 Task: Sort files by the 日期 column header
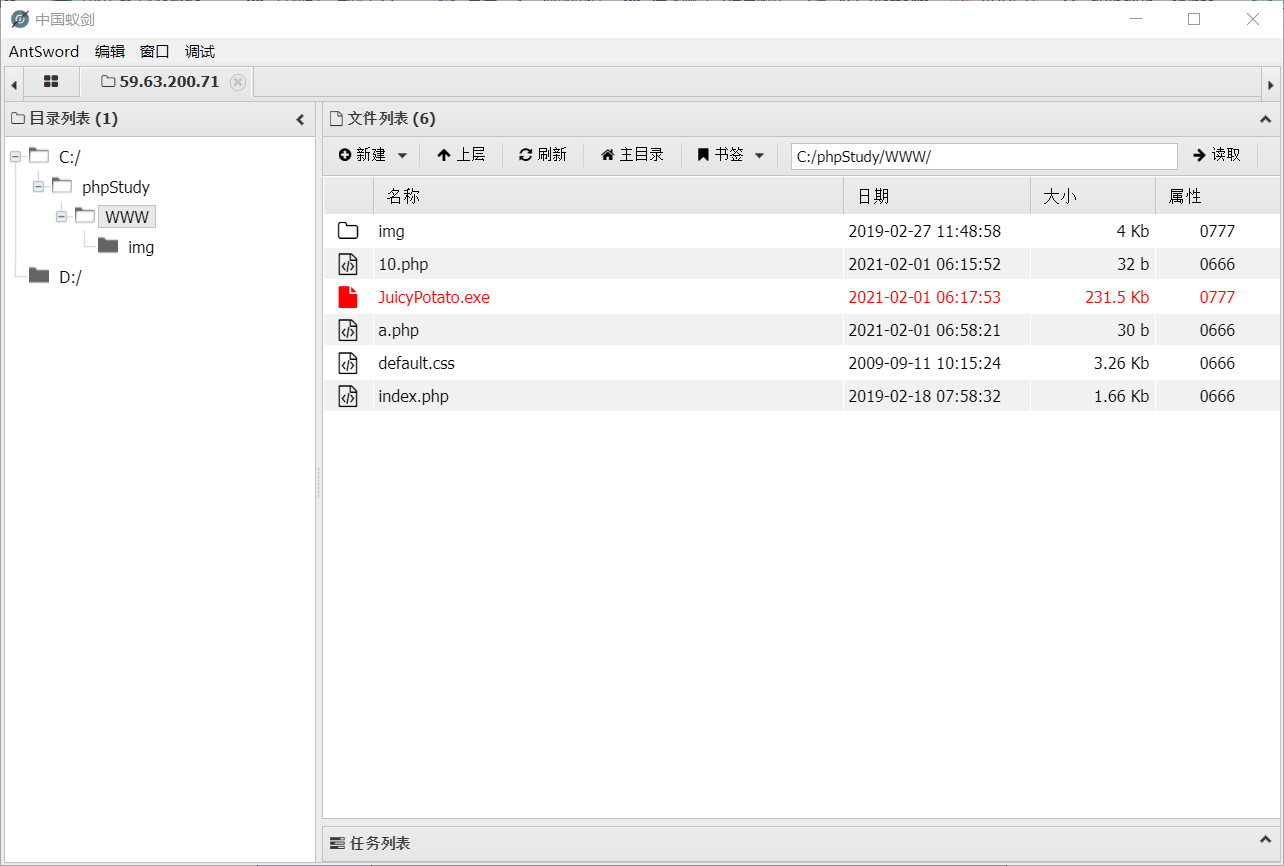(937, 196)
